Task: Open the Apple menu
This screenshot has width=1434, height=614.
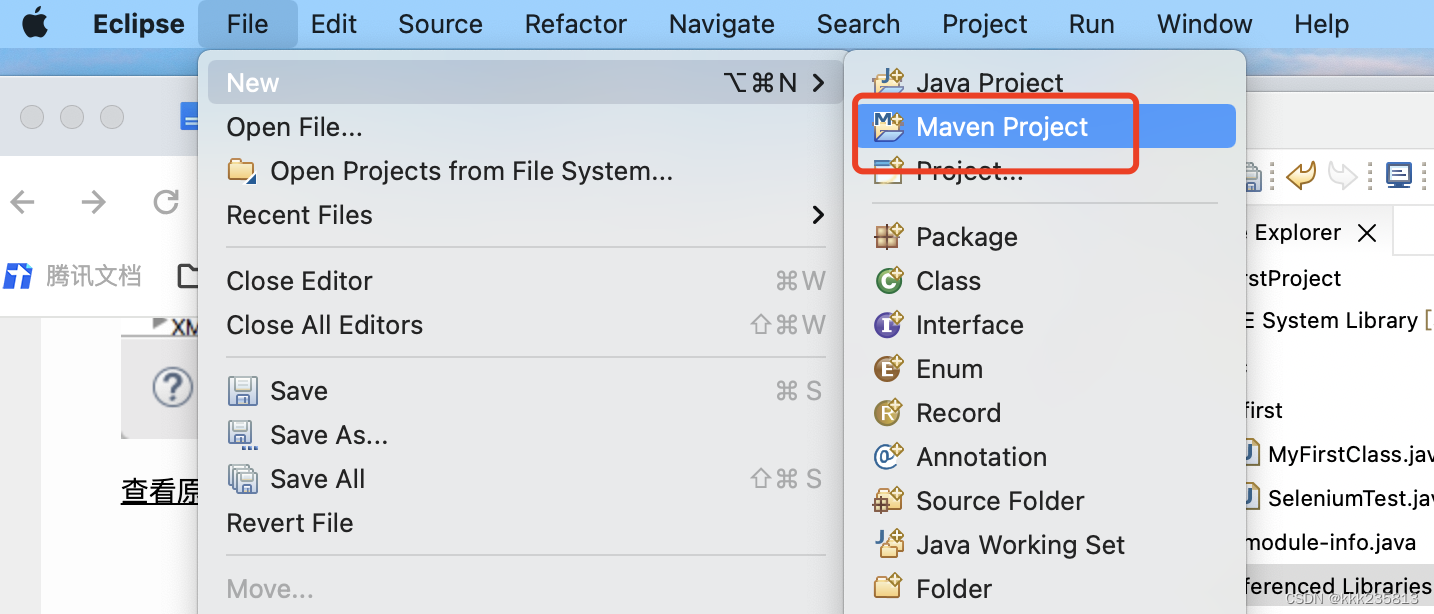Action: [36, 20]
